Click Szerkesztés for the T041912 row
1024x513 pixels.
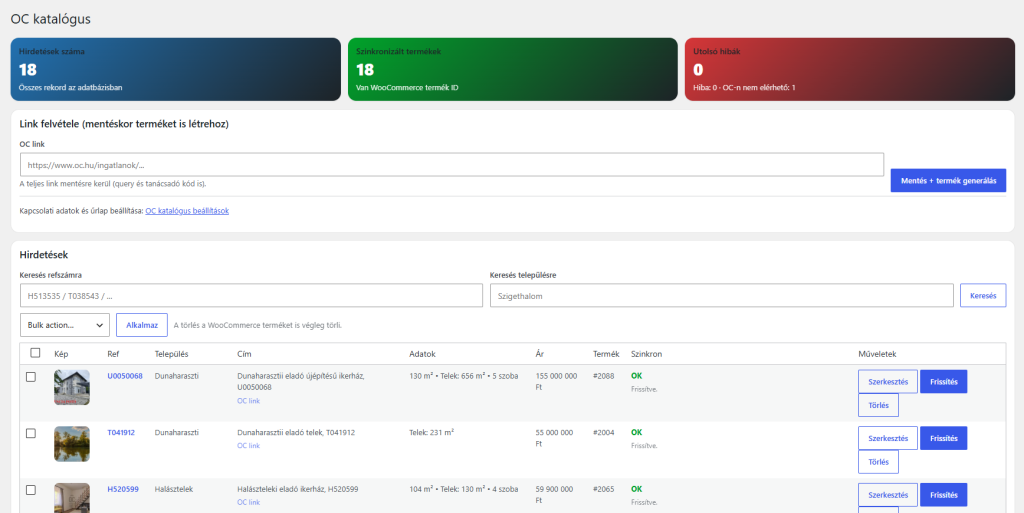[888, 439]
